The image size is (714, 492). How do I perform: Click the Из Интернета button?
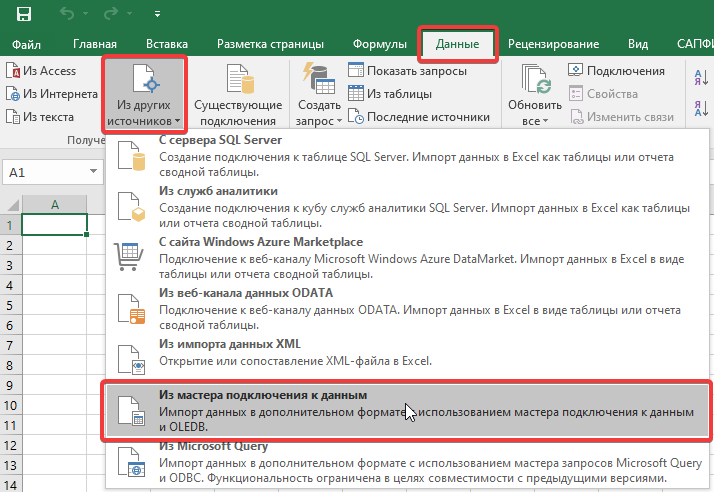(x=51, y=94)
